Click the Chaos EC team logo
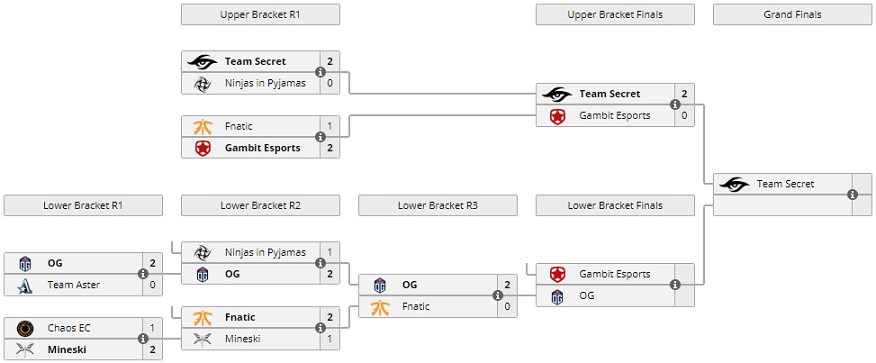The width and height of the screenshot is (876, 363). (26, 328)
